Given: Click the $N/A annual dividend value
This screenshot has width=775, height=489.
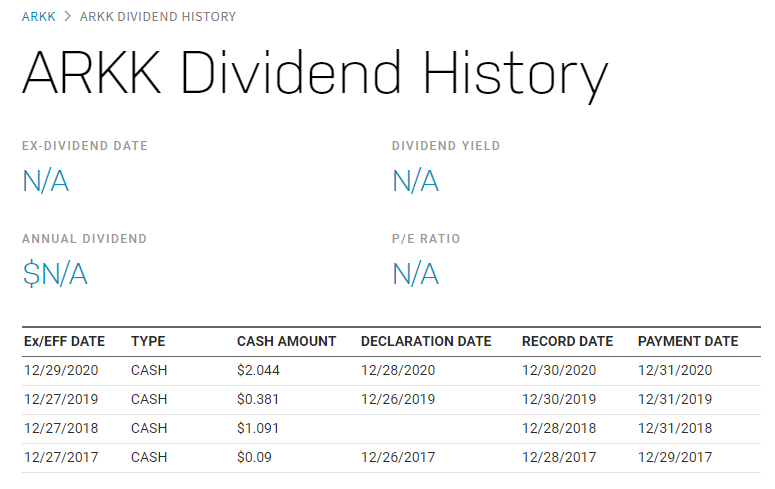Looking at the screenshot, I should 55,274.
